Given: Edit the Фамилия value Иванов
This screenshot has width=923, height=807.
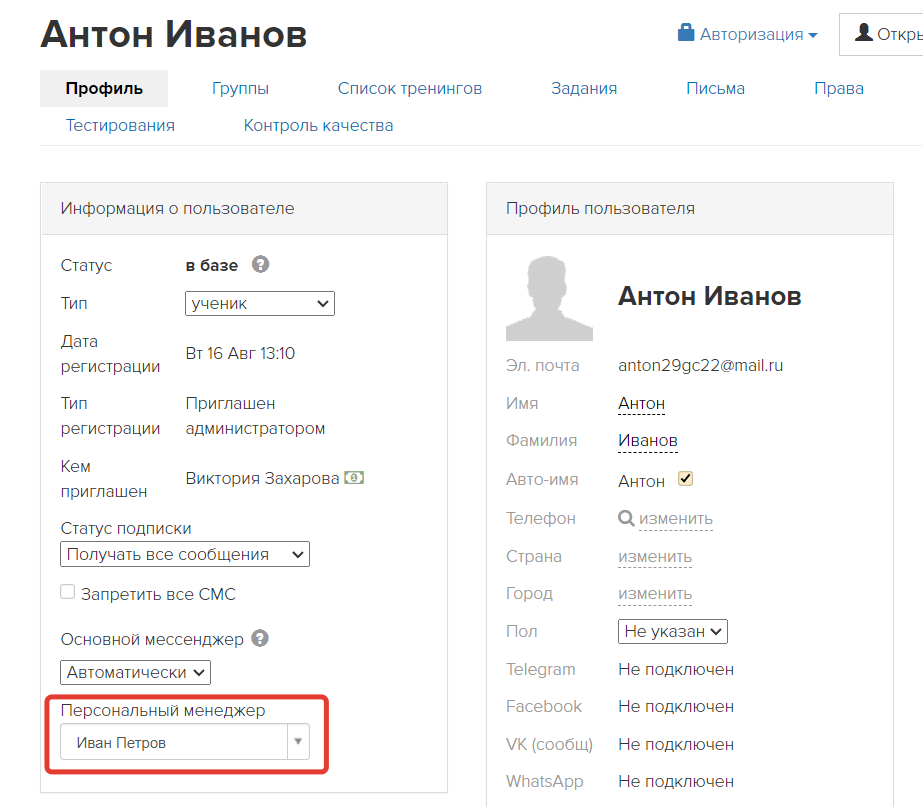Looking at the screenshot, I should coord(648,440).
